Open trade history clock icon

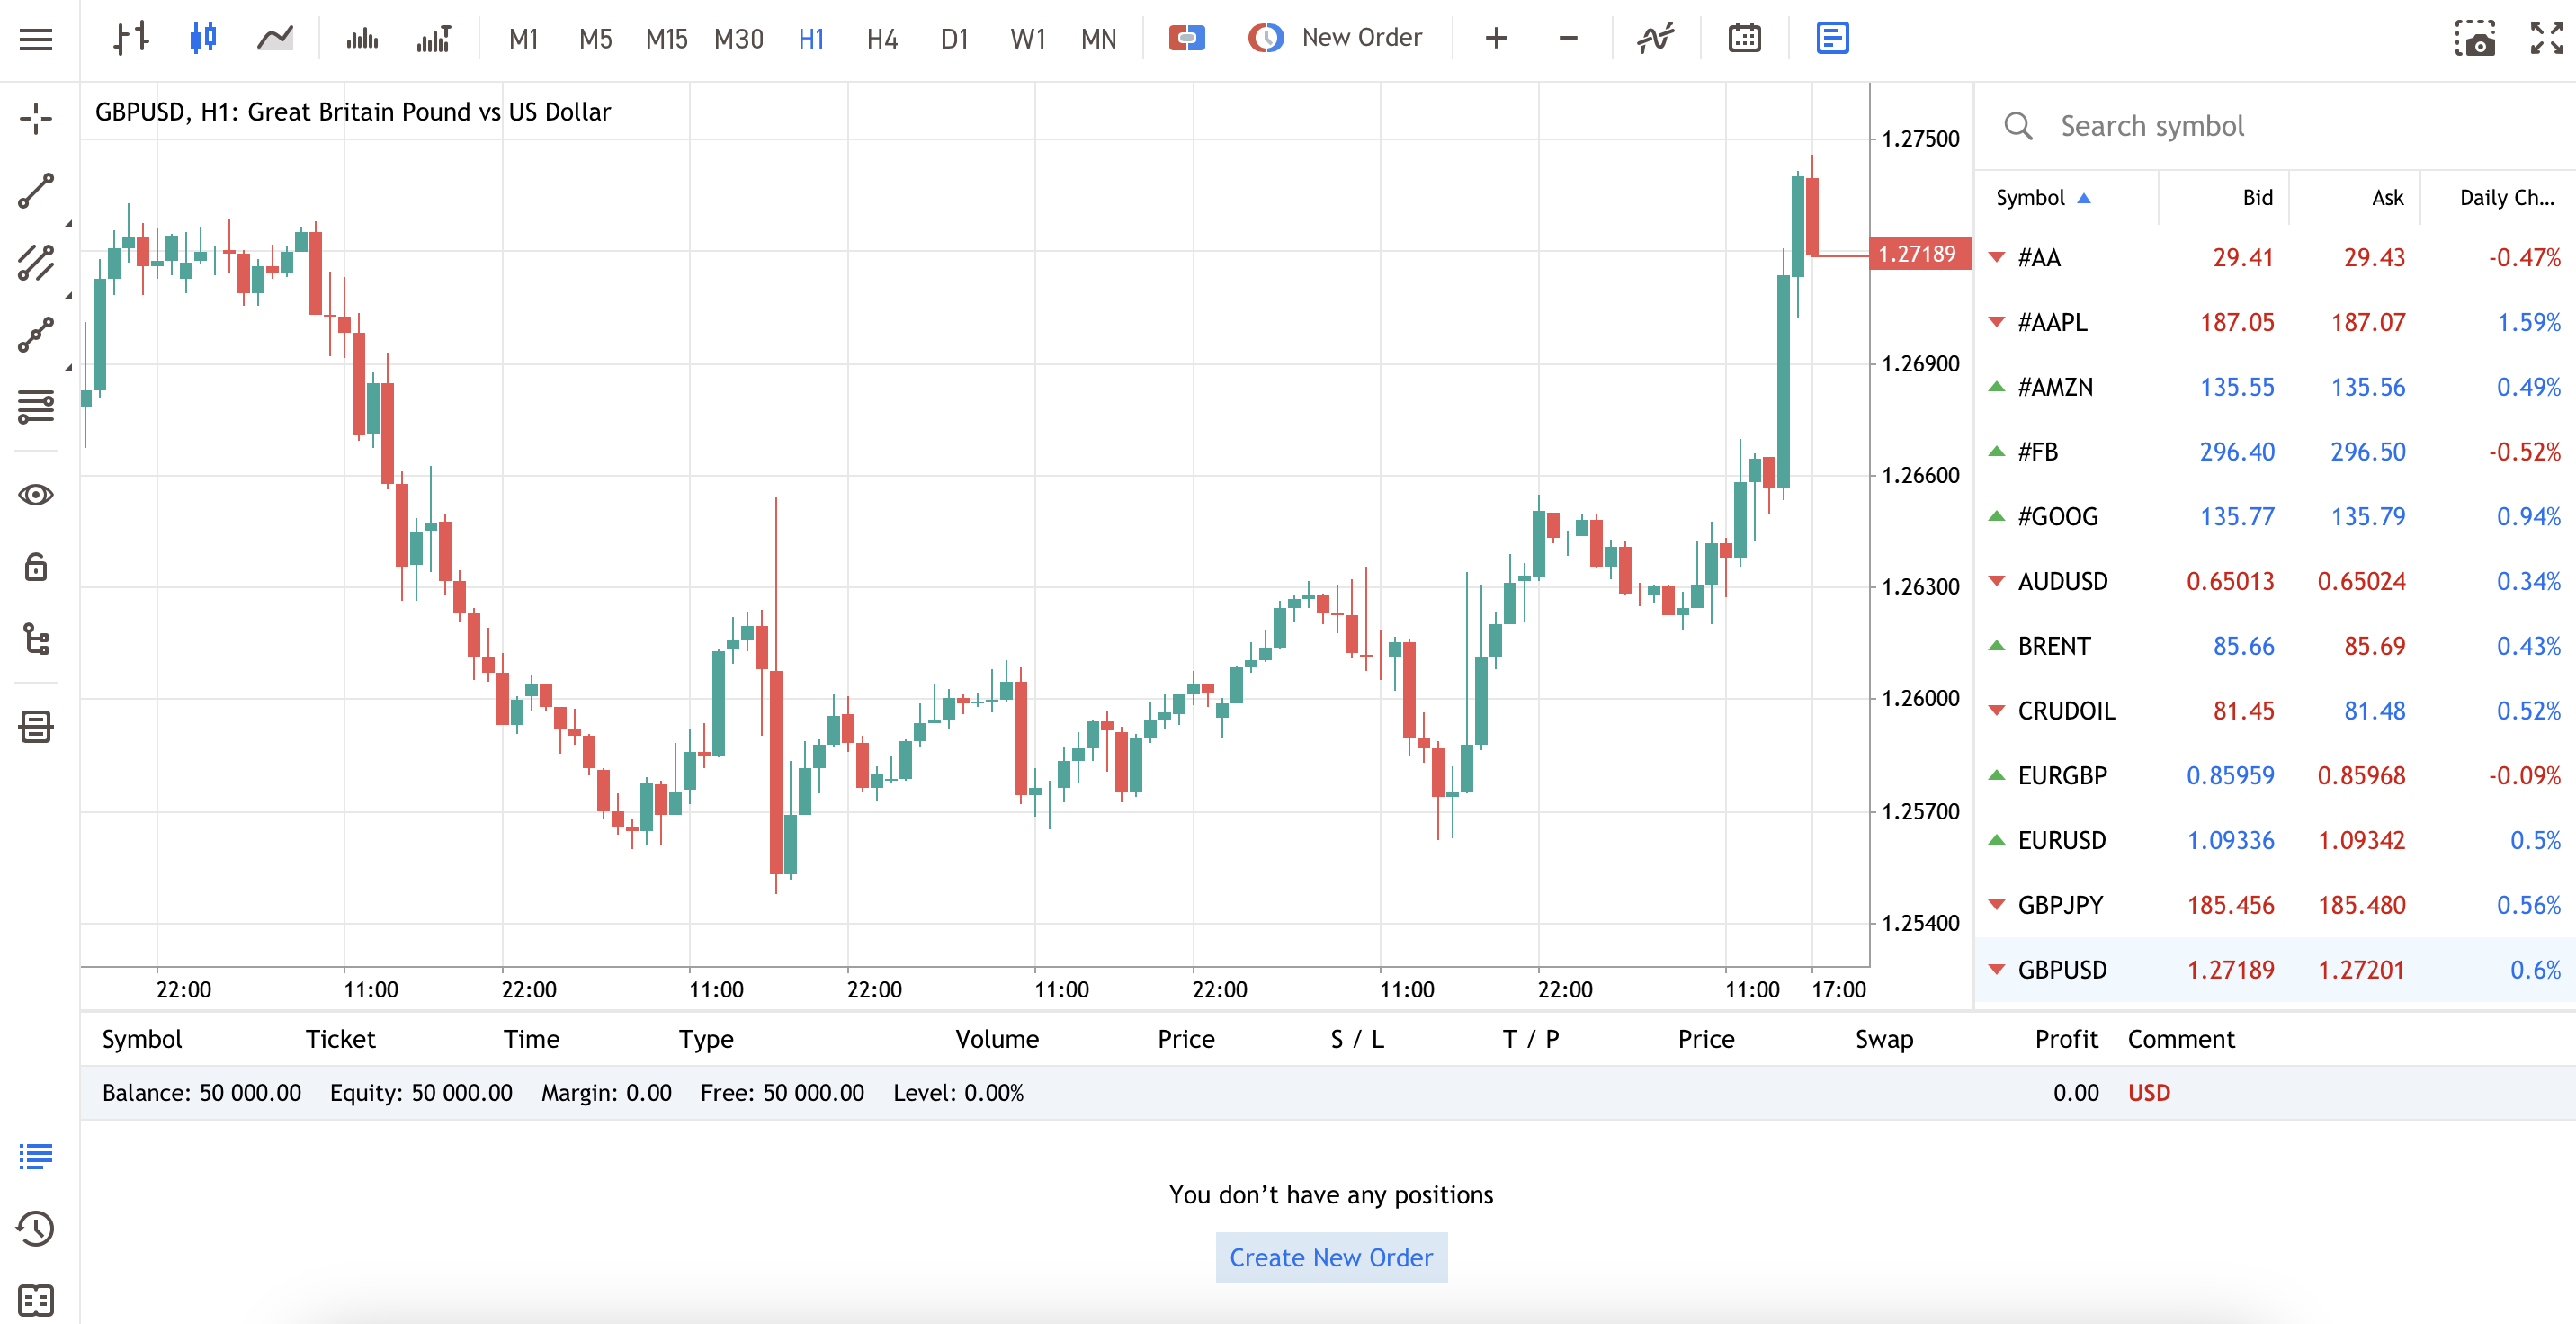36,1229
